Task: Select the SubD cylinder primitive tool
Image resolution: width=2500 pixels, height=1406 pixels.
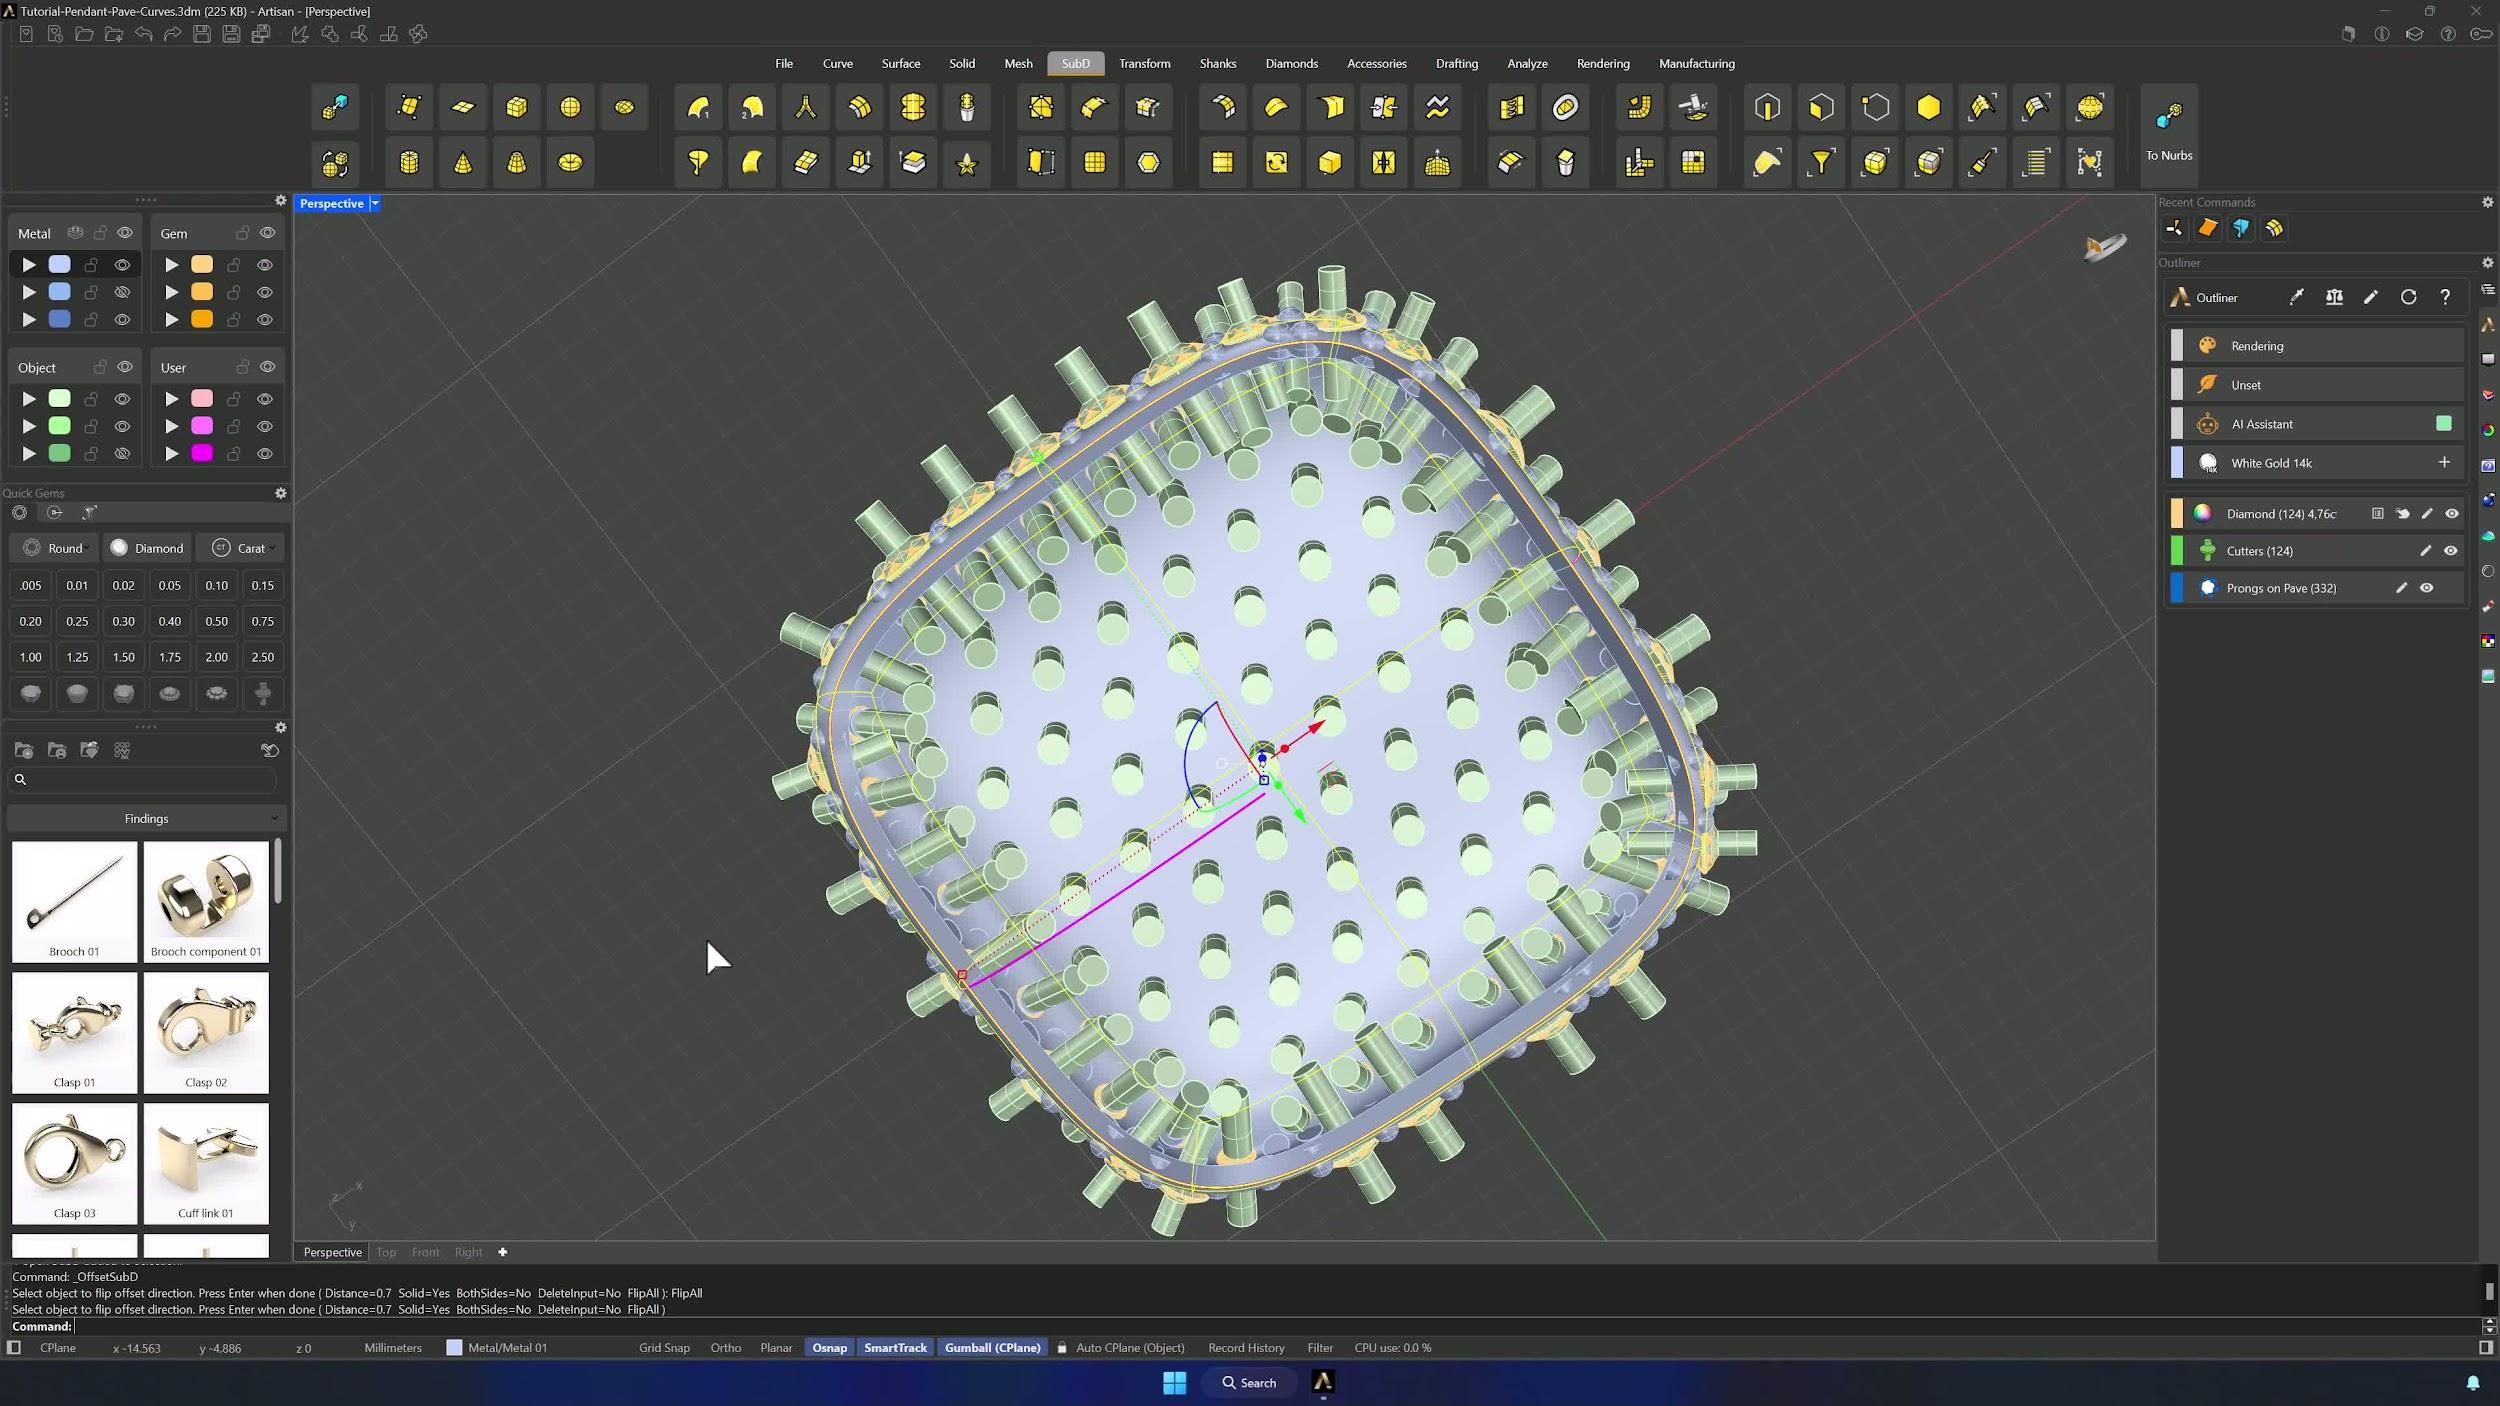Action: 409,162
